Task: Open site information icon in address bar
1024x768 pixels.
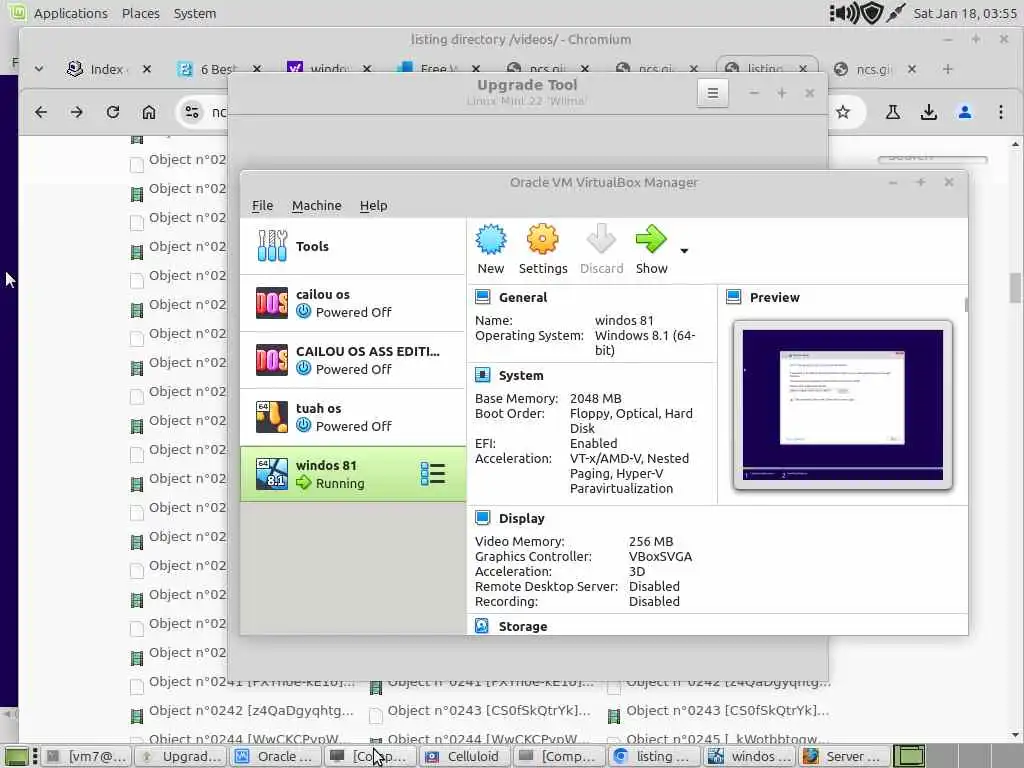Action: [191, 112]
